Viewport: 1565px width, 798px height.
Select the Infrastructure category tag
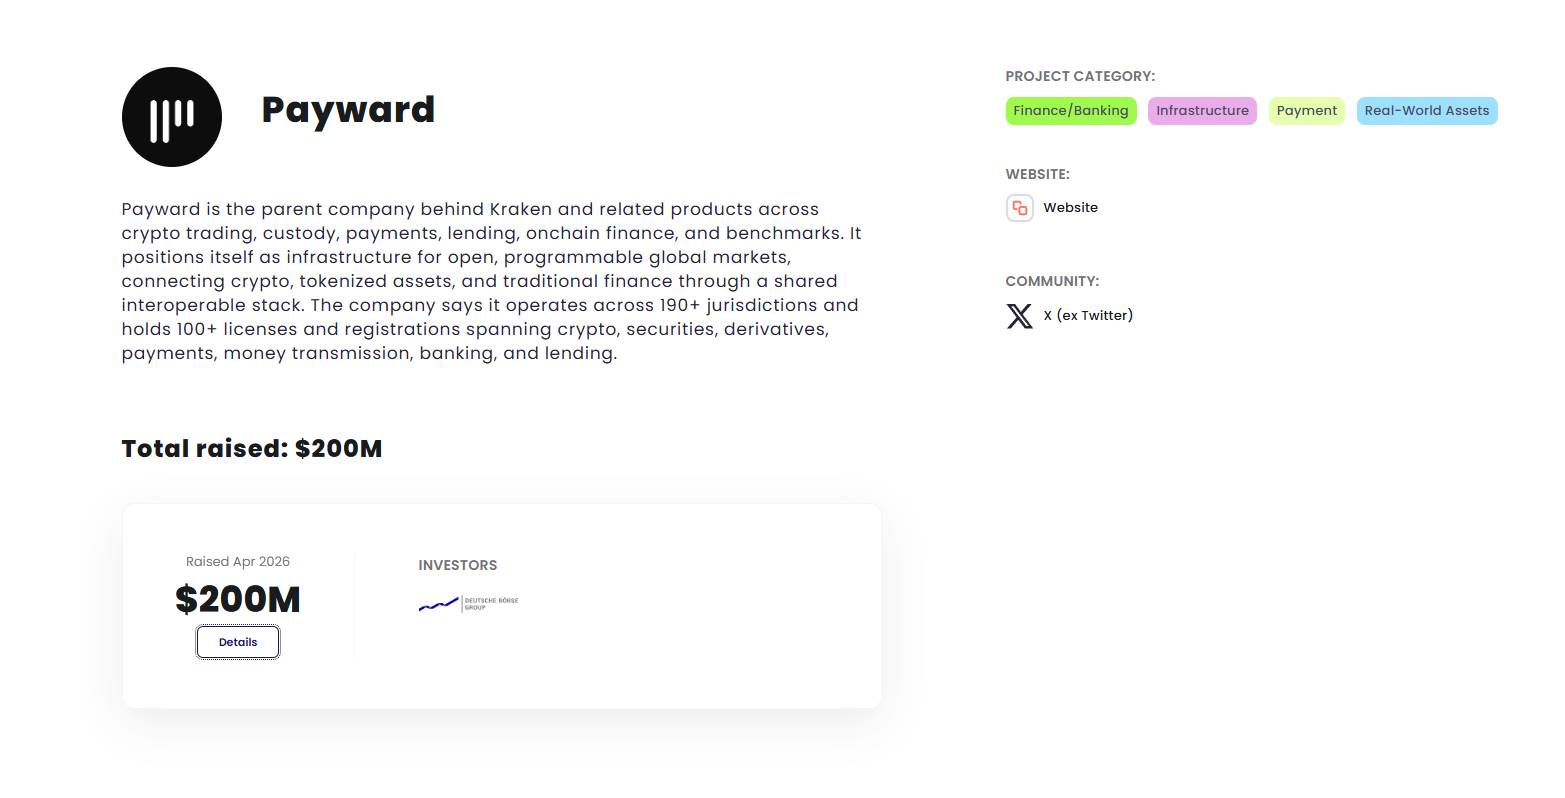[x=1202, y=111]
